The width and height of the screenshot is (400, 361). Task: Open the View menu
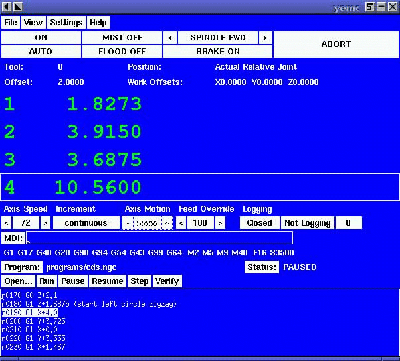33,23
